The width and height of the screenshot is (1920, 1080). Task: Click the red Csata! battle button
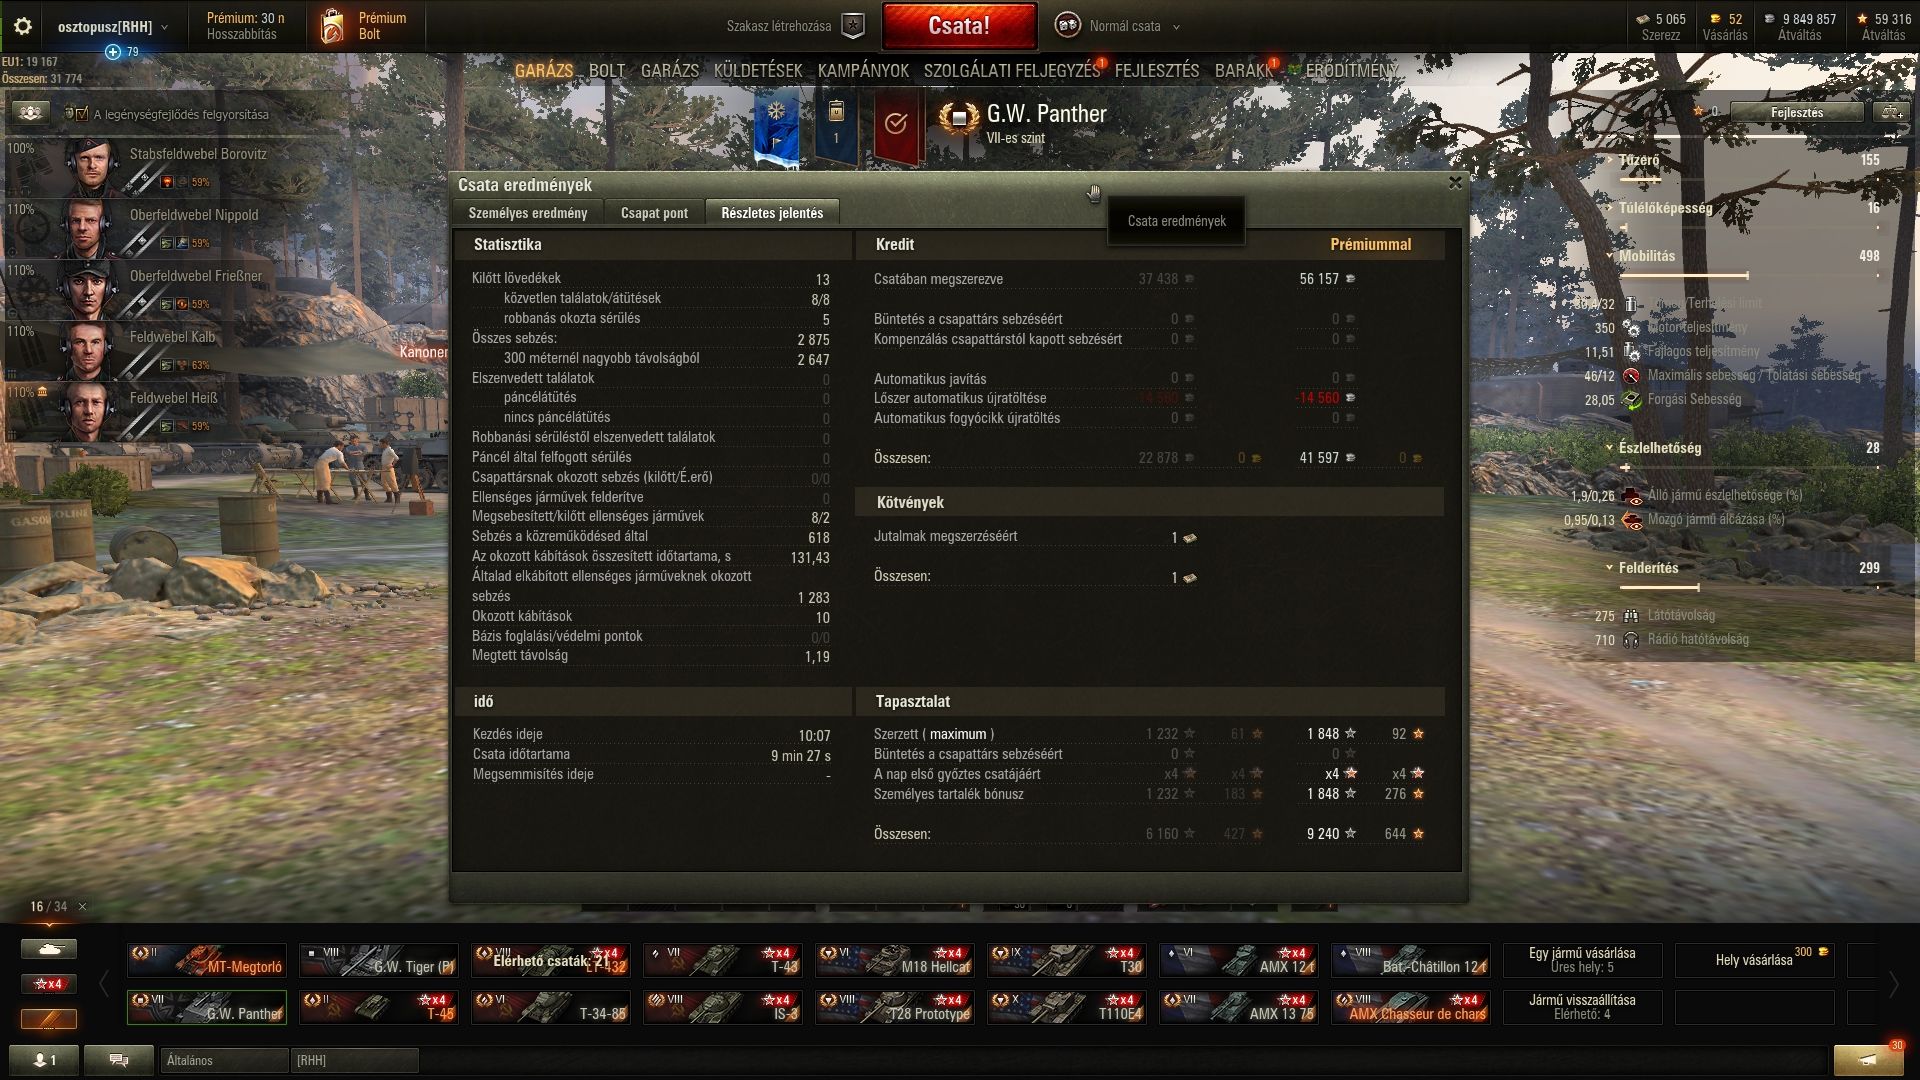(959, 26)
